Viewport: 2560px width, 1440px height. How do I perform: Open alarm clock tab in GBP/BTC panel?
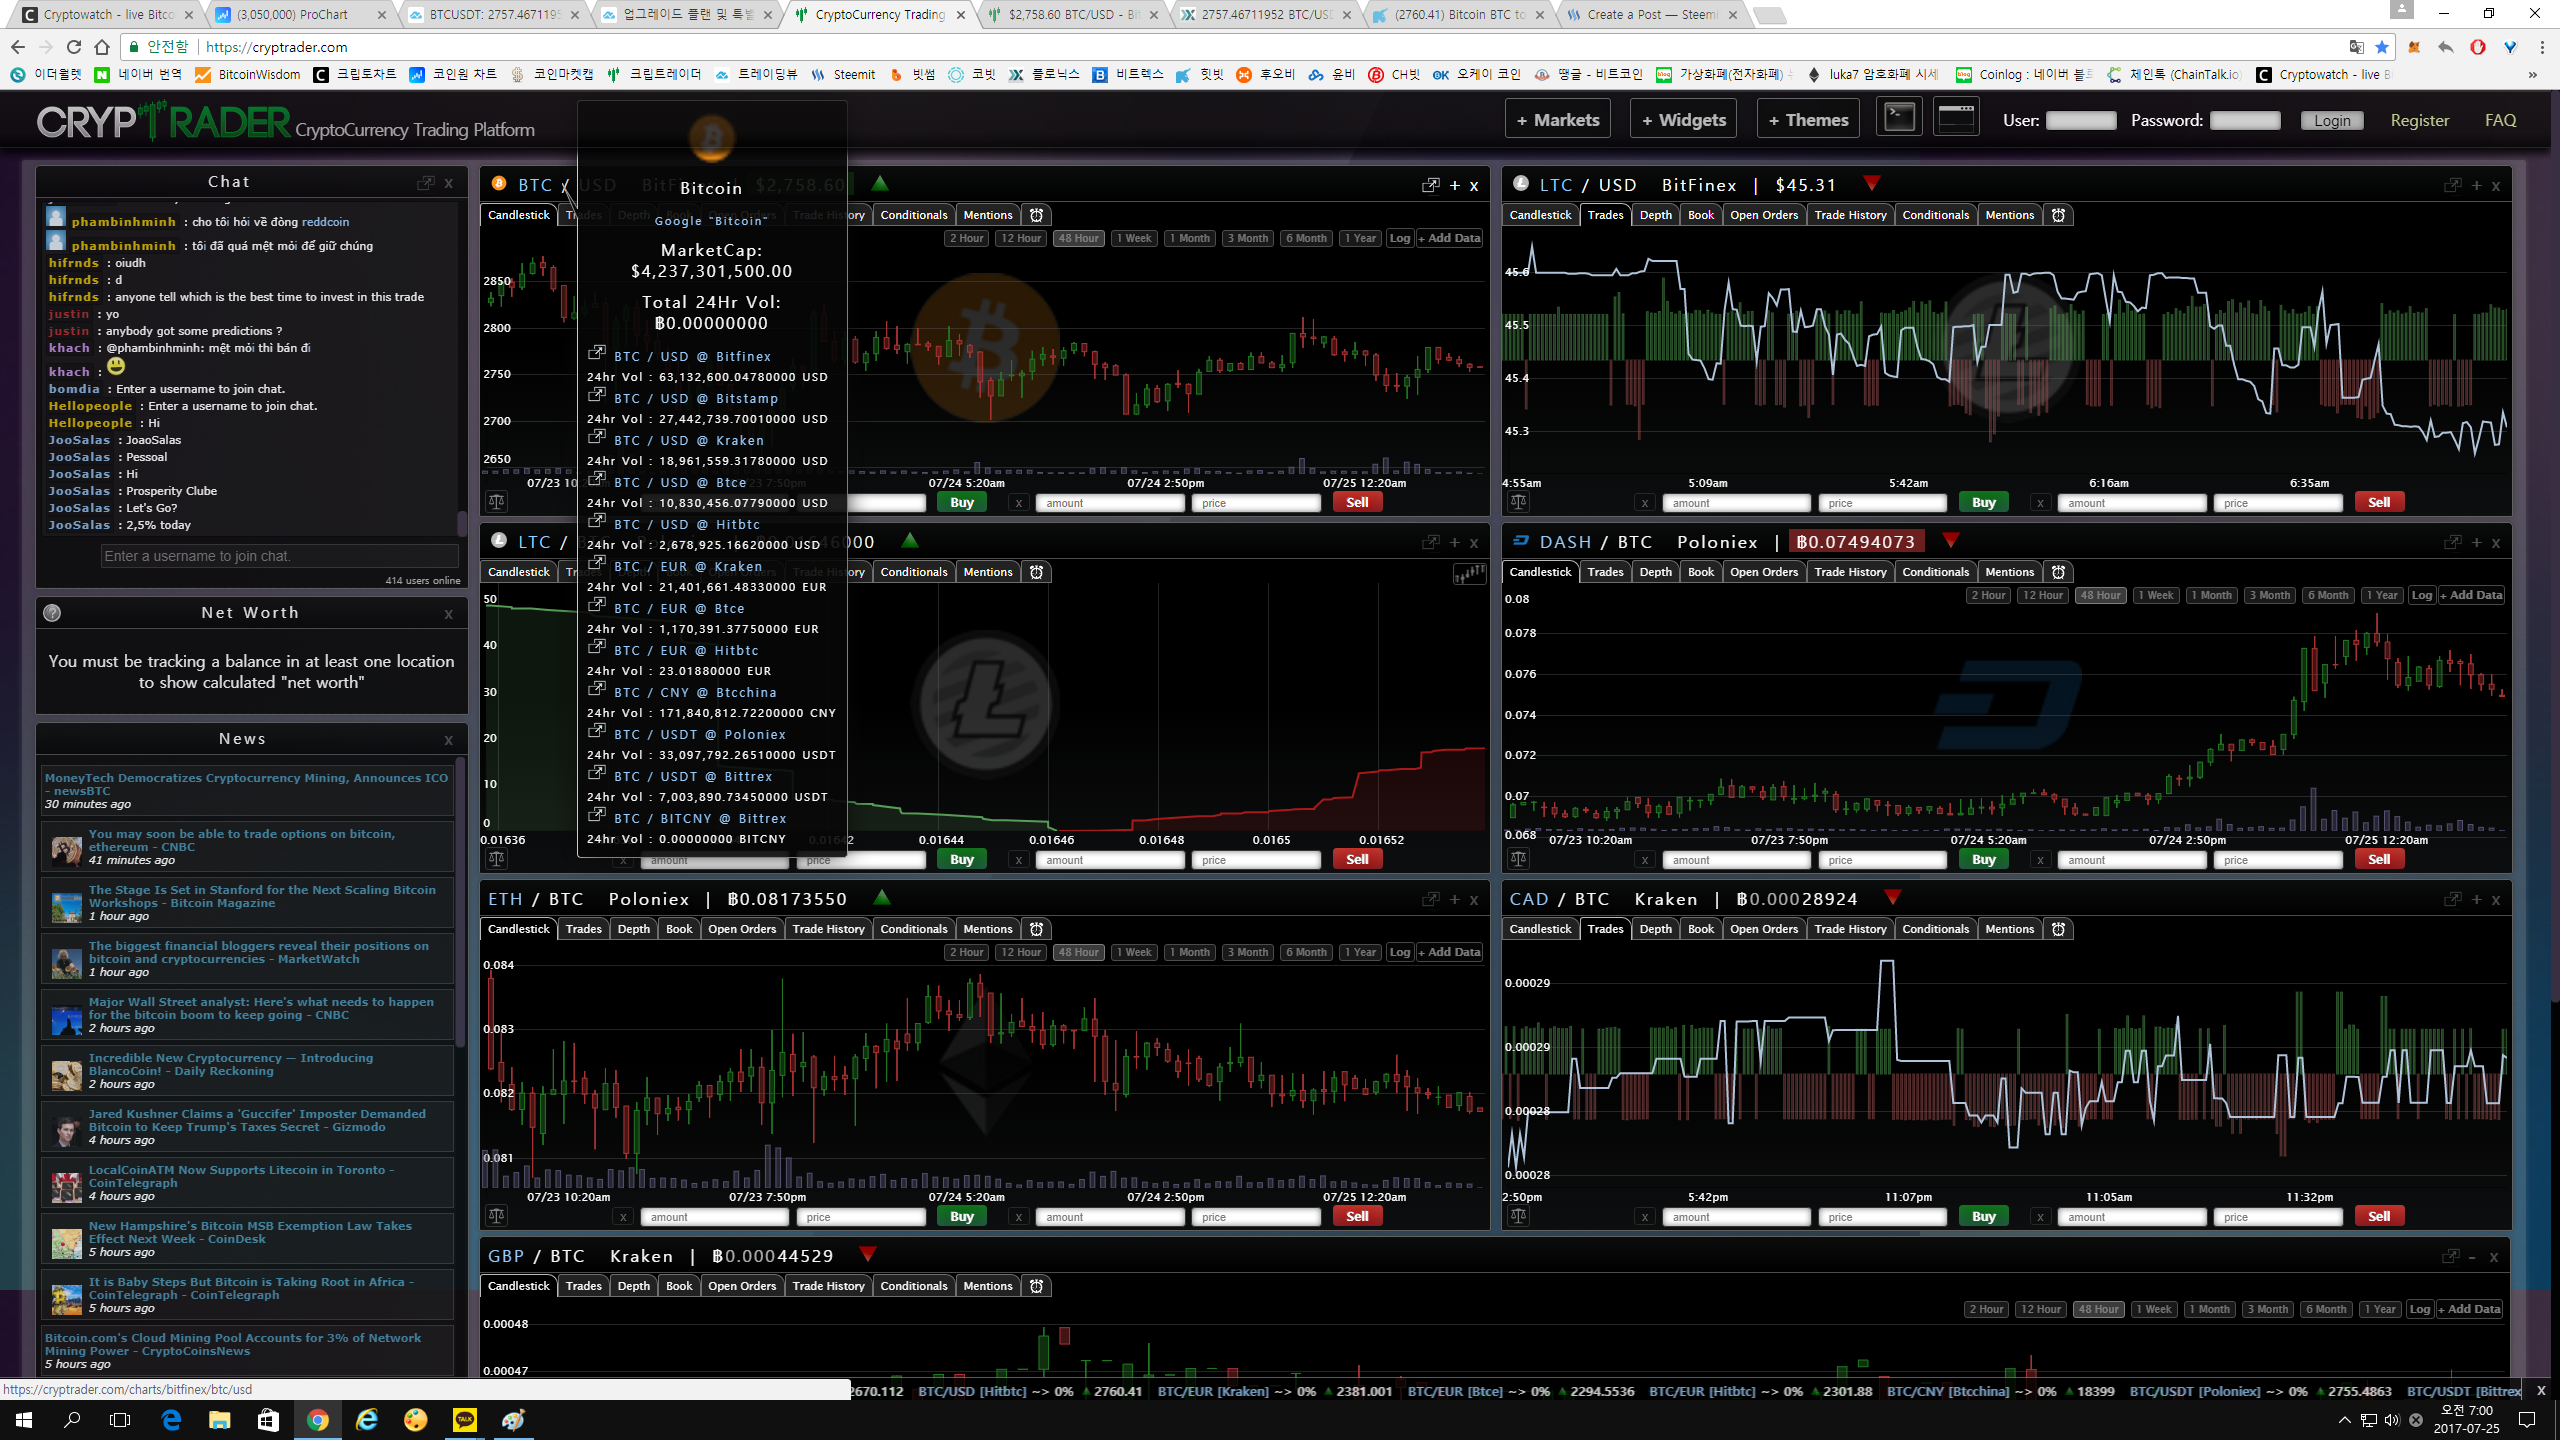(x=1037, y=1286)
